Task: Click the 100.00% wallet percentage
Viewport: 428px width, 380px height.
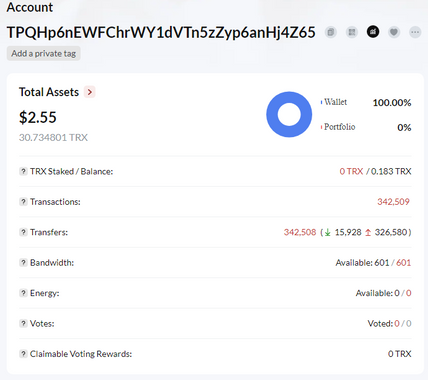Action: (392, 103)
